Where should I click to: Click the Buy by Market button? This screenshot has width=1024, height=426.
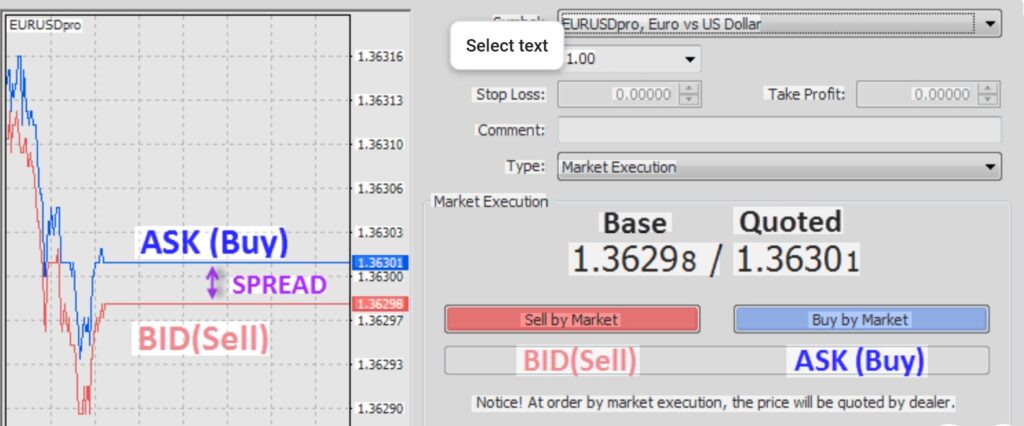pyautogui.click(x=861, y=320)
